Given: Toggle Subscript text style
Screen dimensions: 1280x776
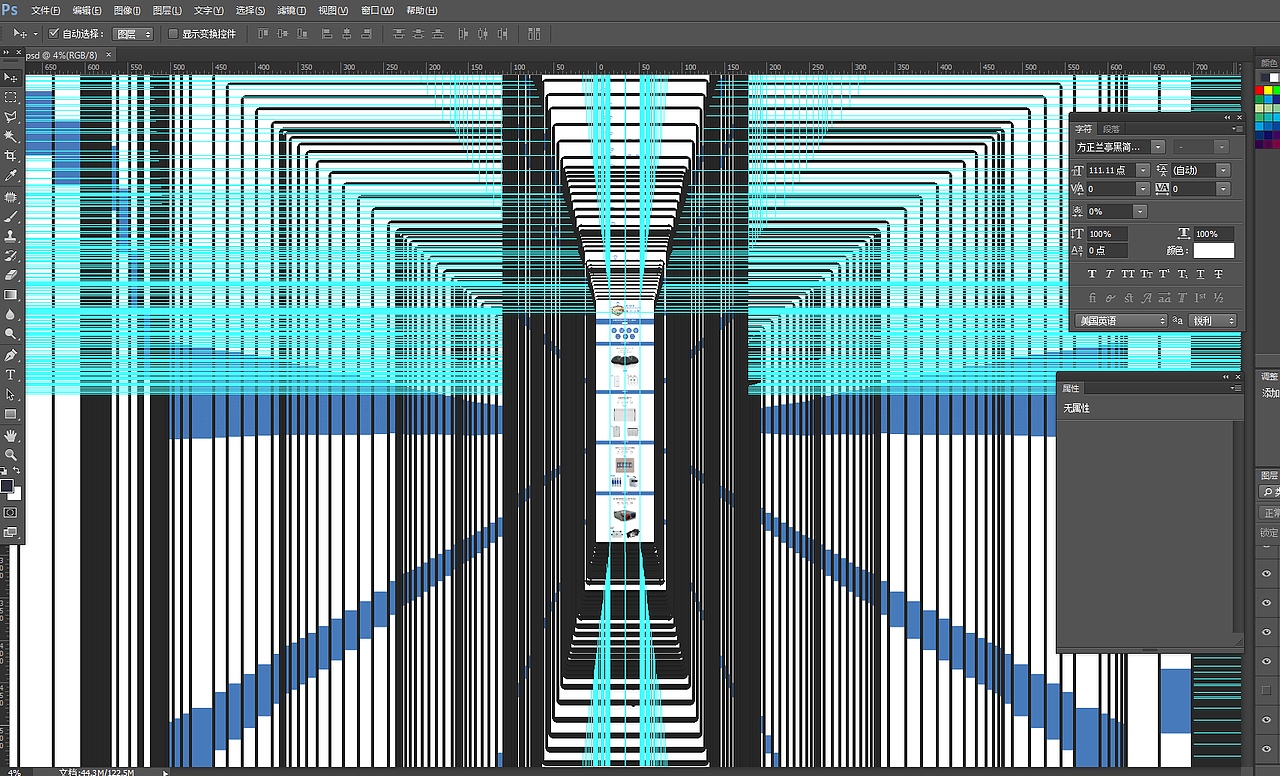Looking at the screenshot, I should (x=1182, y=274).
